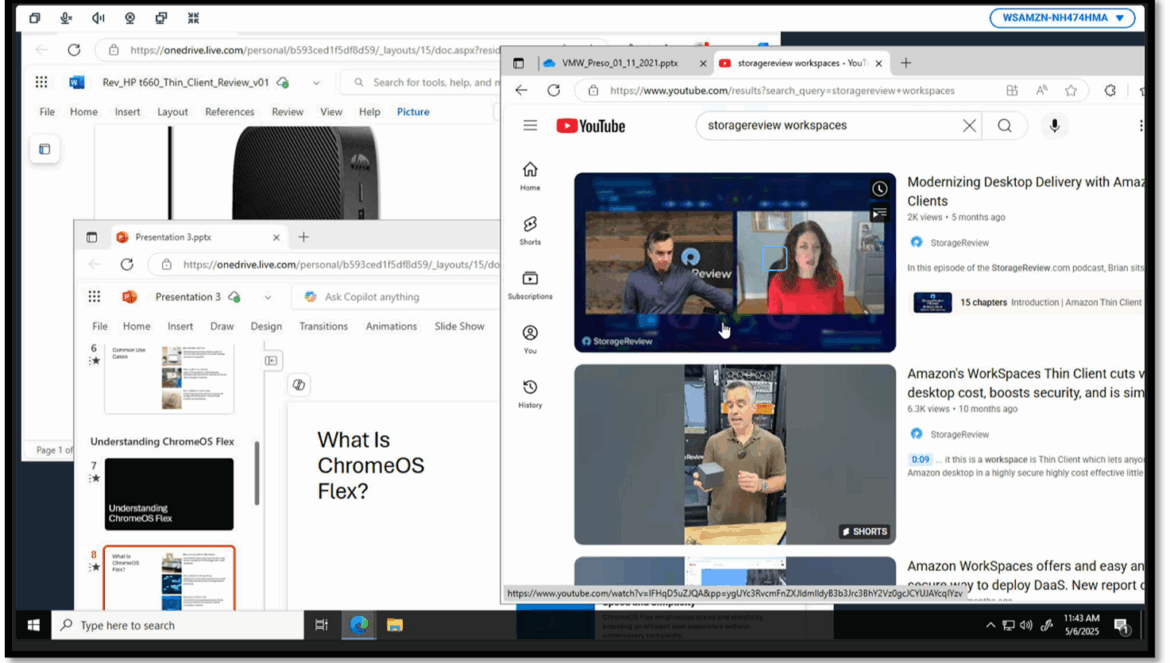Image resolution: width=1170 pixels, height=663 pixels.
Task: Open YouTube Subscriptions in sidebar
Action: point(530,285)
